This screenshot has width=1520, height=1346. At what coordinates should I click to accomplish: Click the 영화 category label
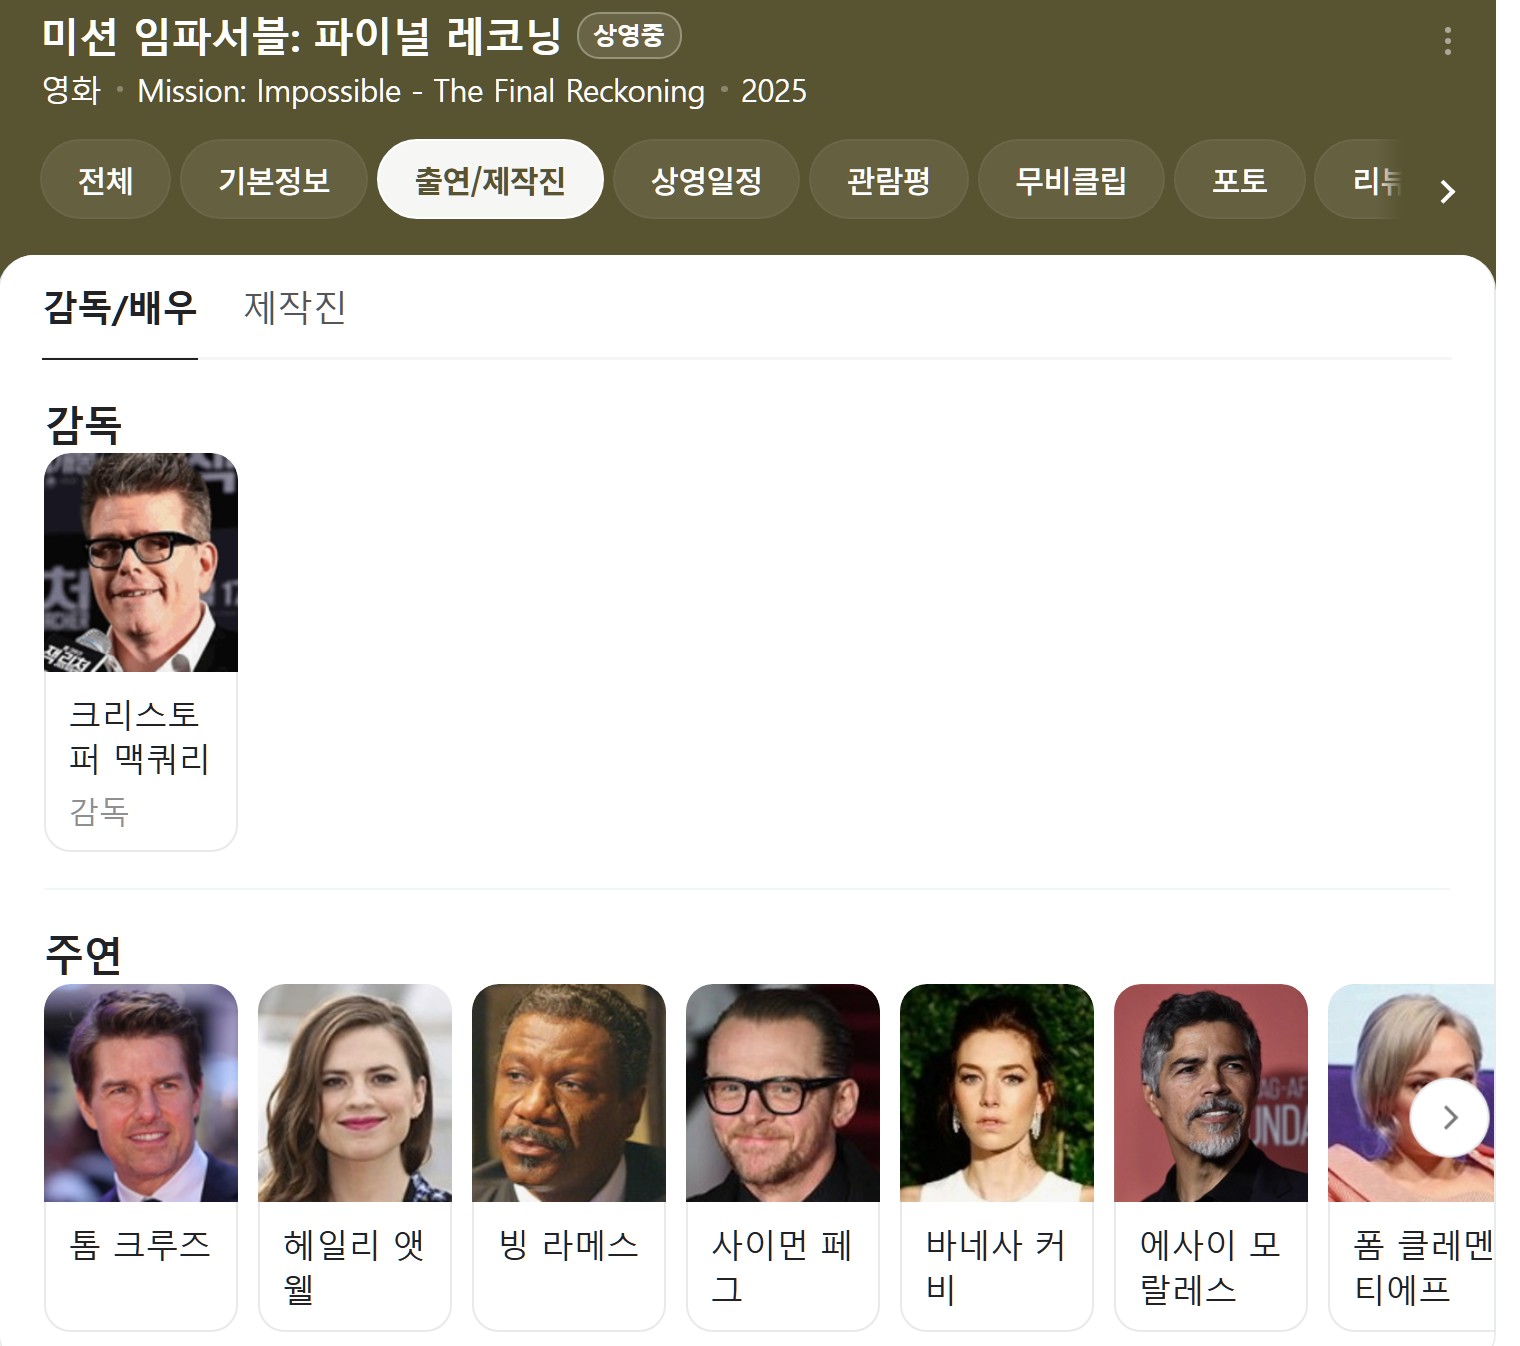(x=72, y=90)
